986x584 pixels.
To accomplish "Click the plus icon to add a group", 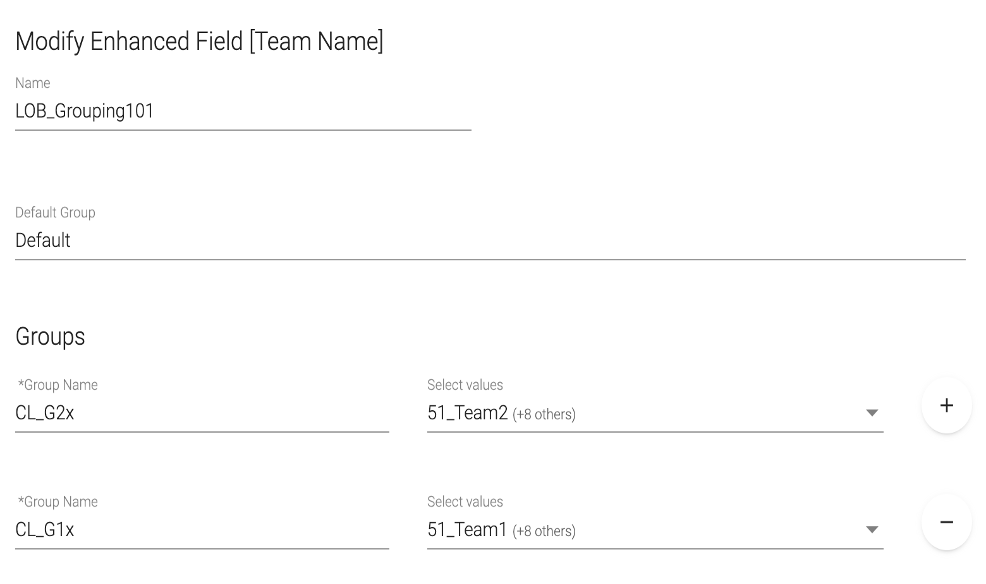I will point(946,406).
